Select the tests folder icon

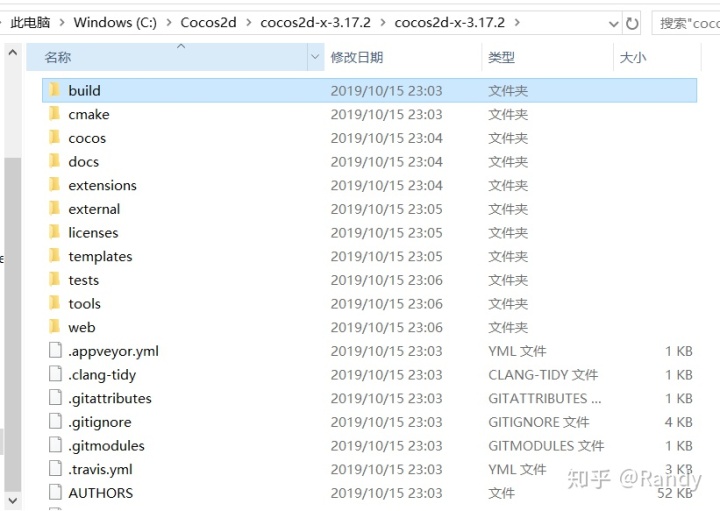(54, 279)
